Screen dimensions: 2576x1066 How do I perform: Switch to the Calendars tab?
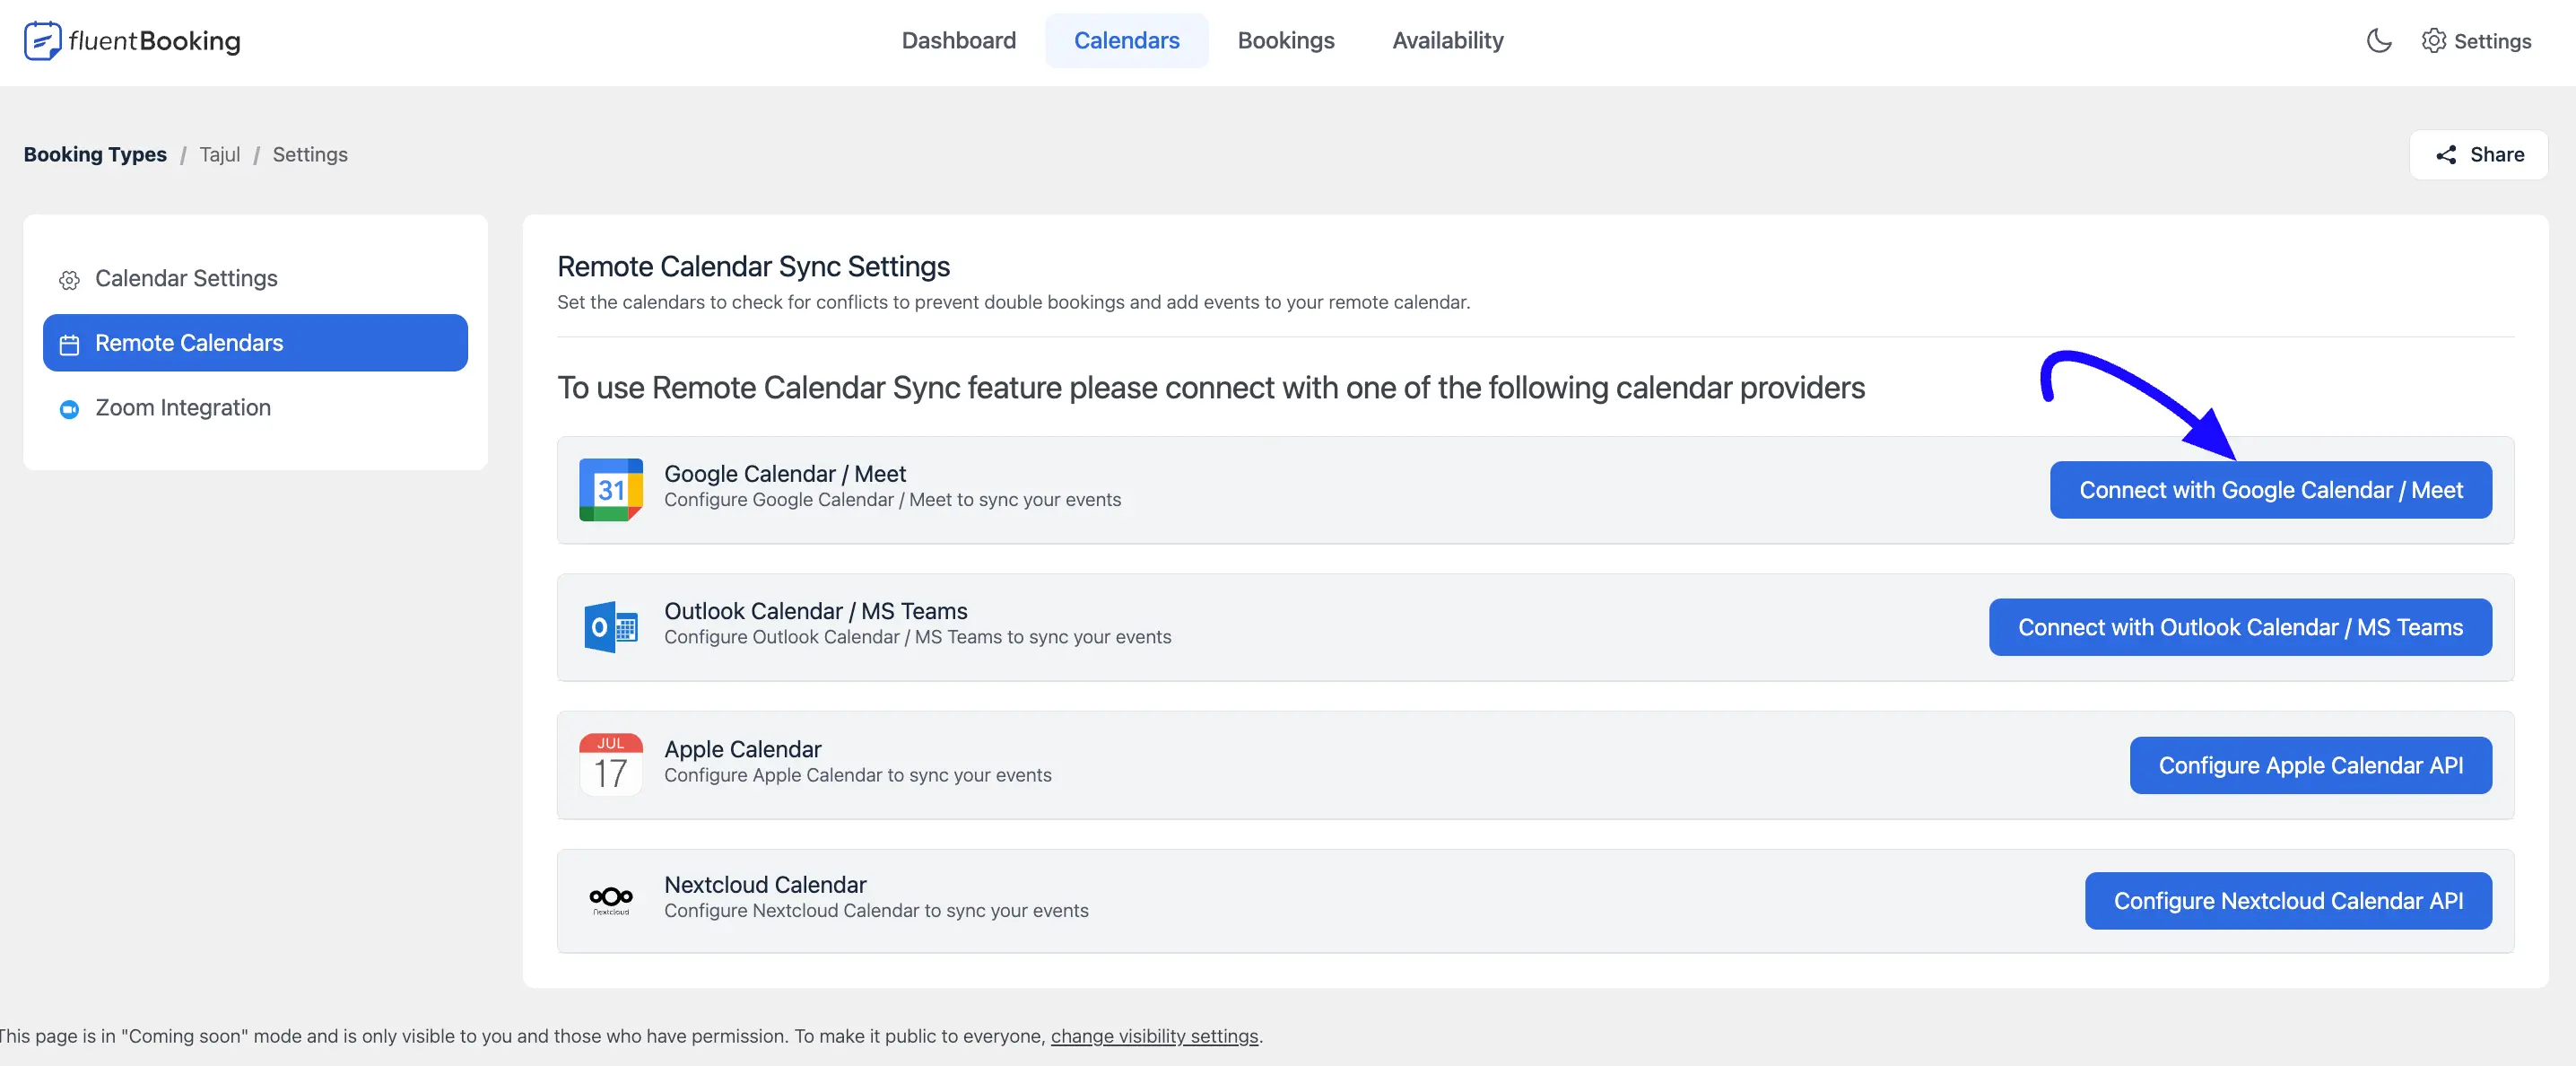point(1126,41)
